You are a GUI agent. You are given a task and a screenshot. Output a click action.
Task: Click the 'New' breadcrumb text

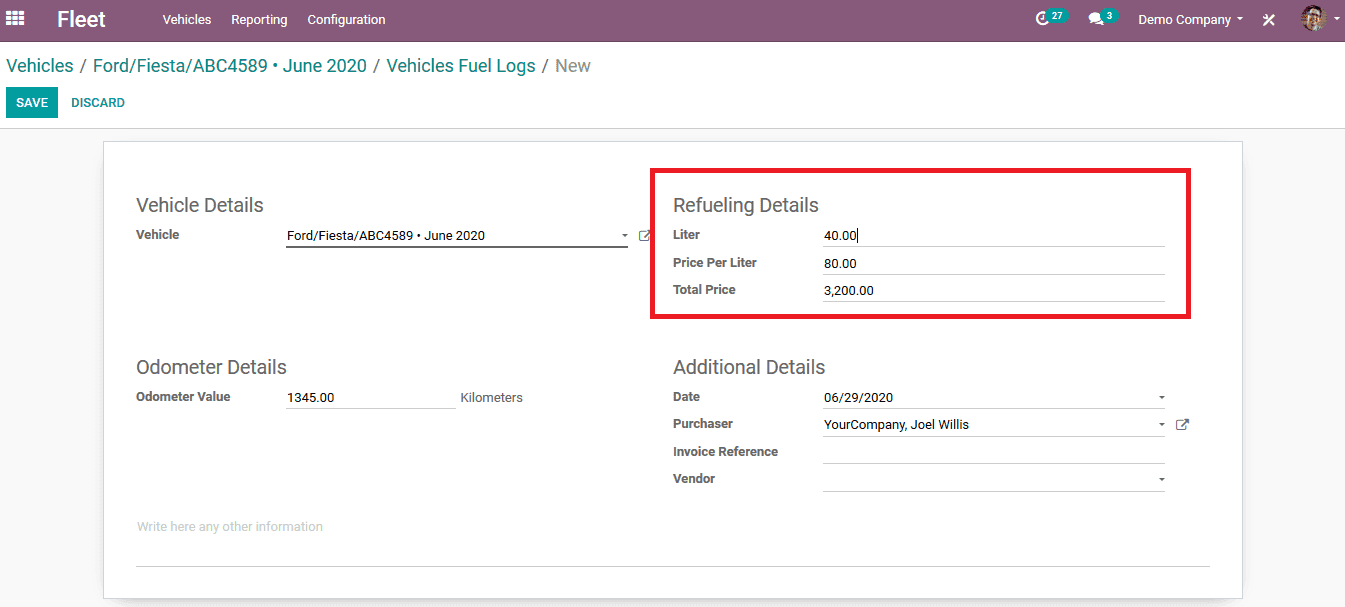[x=573, y=66]
